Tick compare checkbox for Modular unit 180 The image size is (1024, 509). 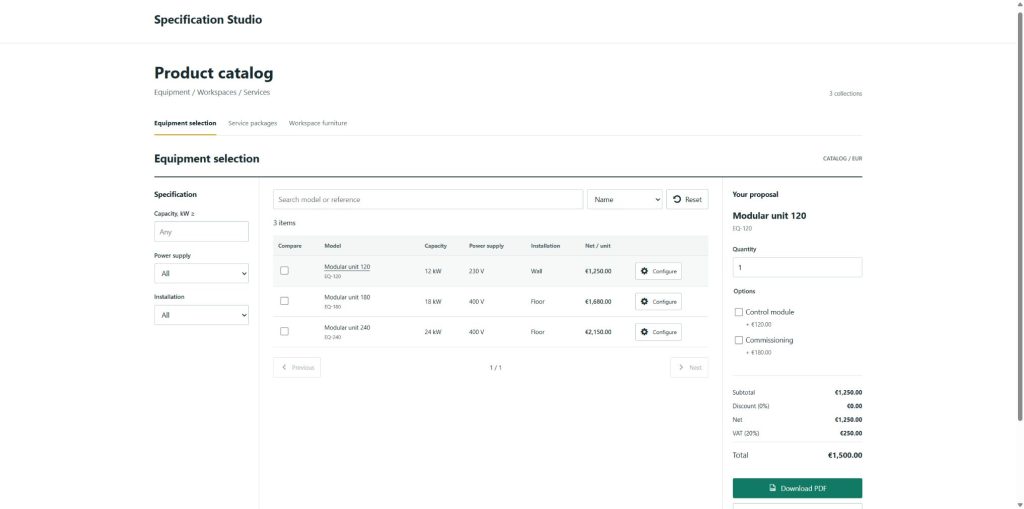tap(284, 301)
